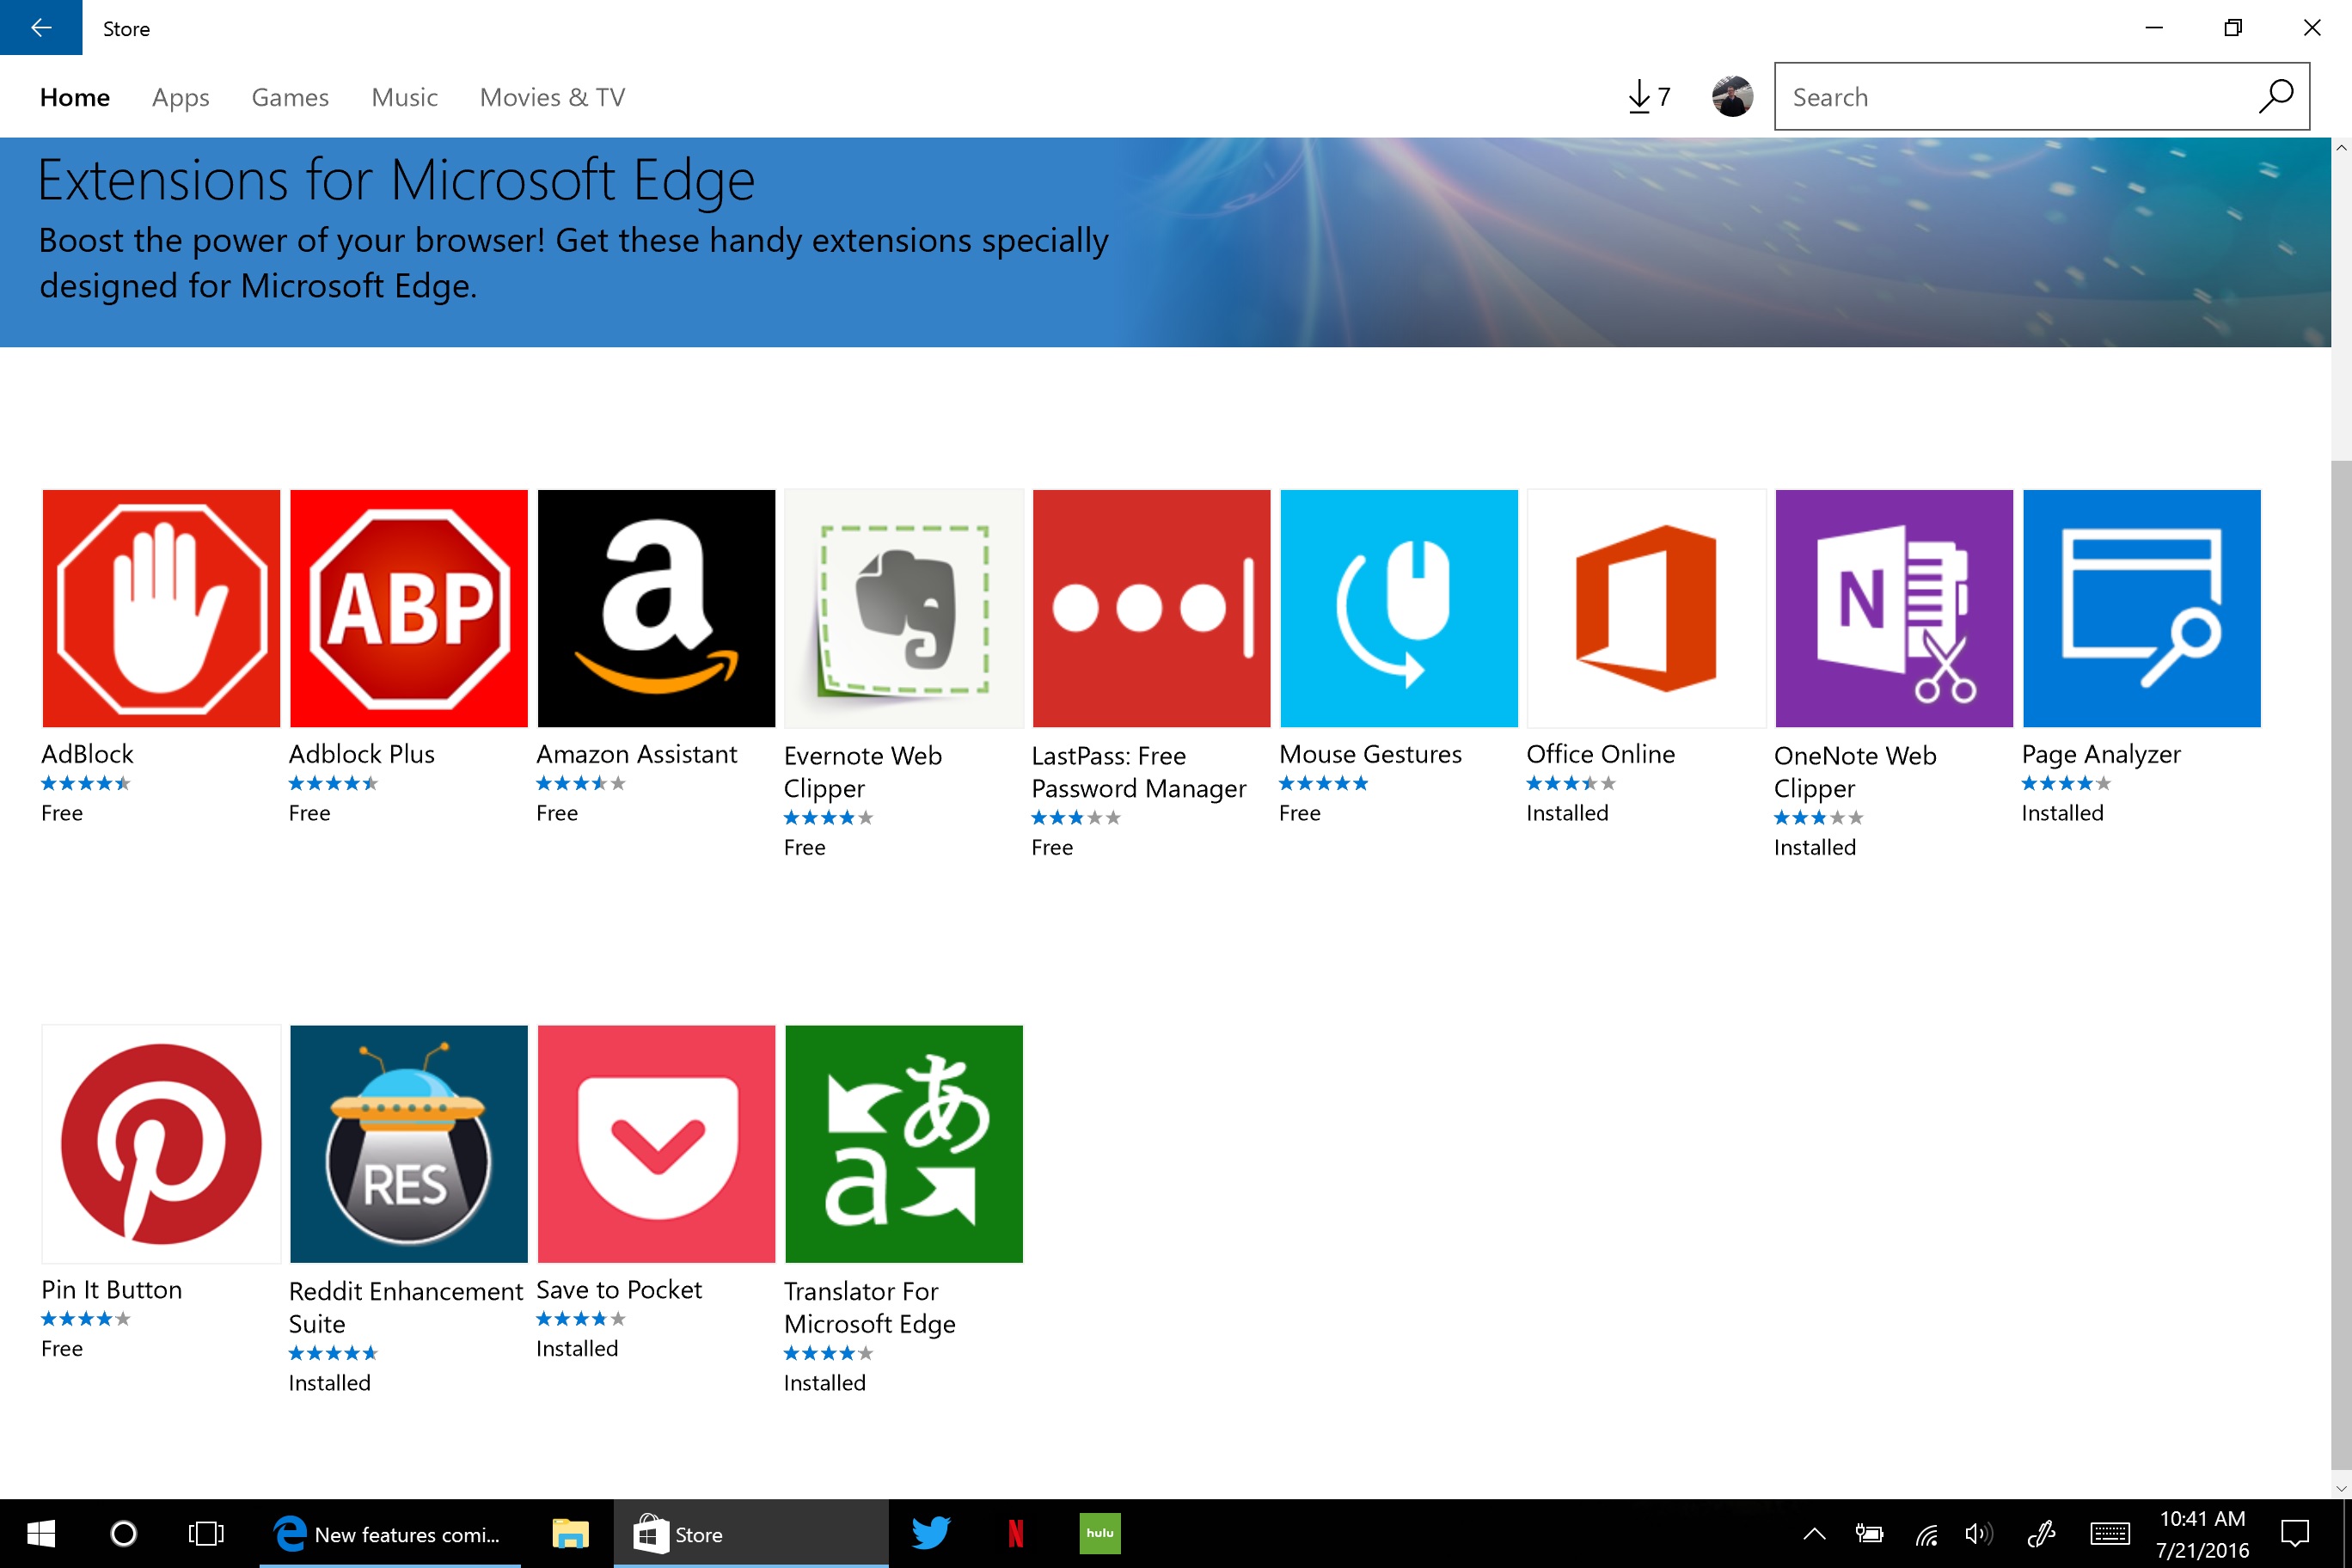Click the Mouse Gestures star rating
2352x1568 pixels.
(1323, 783)
